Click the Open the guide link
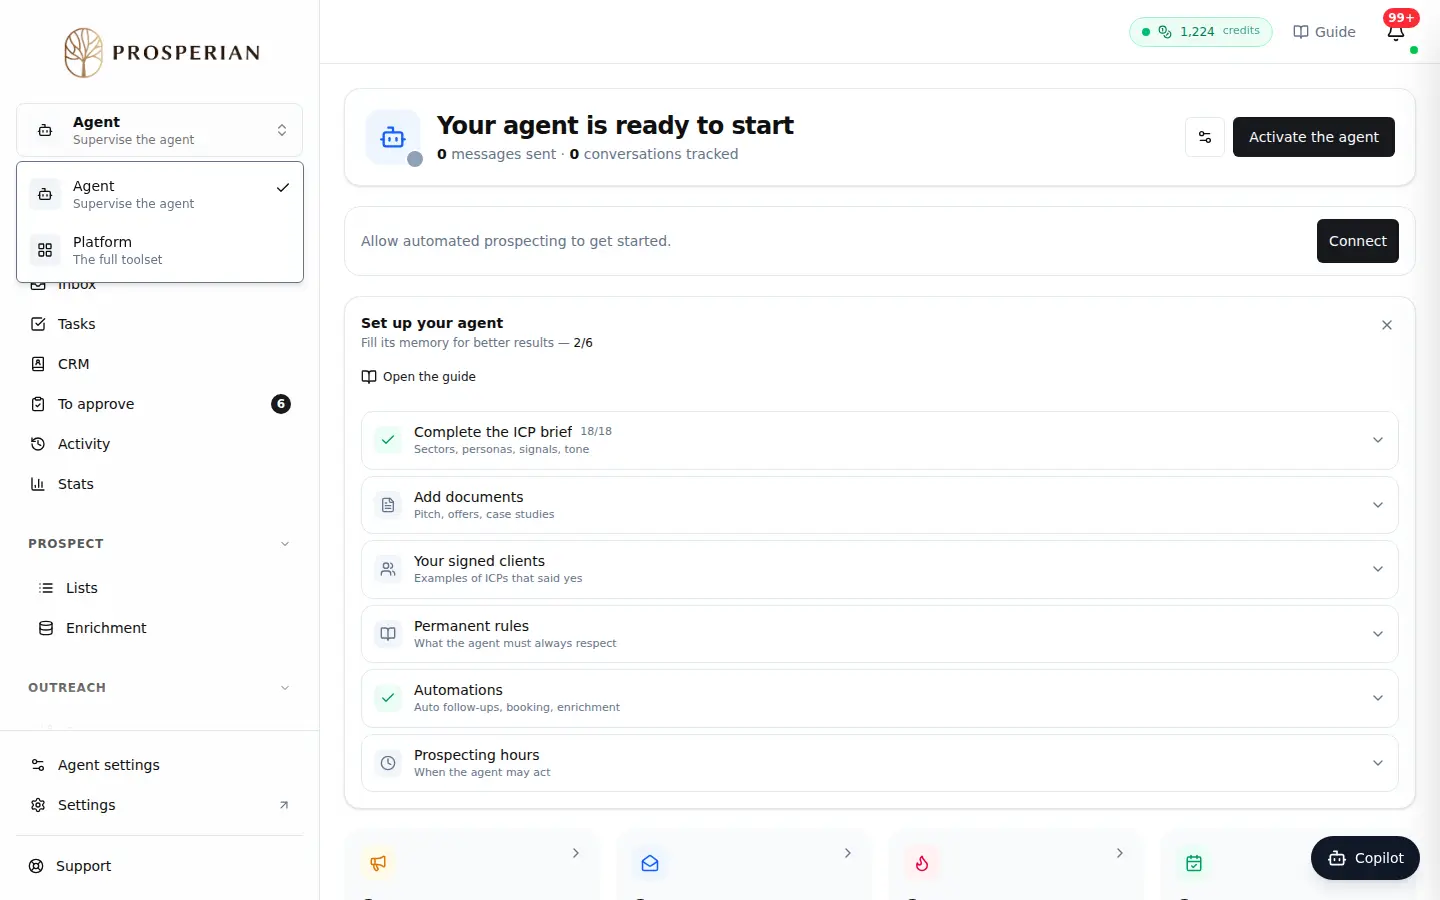 pyautogui.click(x=418, y=377)
